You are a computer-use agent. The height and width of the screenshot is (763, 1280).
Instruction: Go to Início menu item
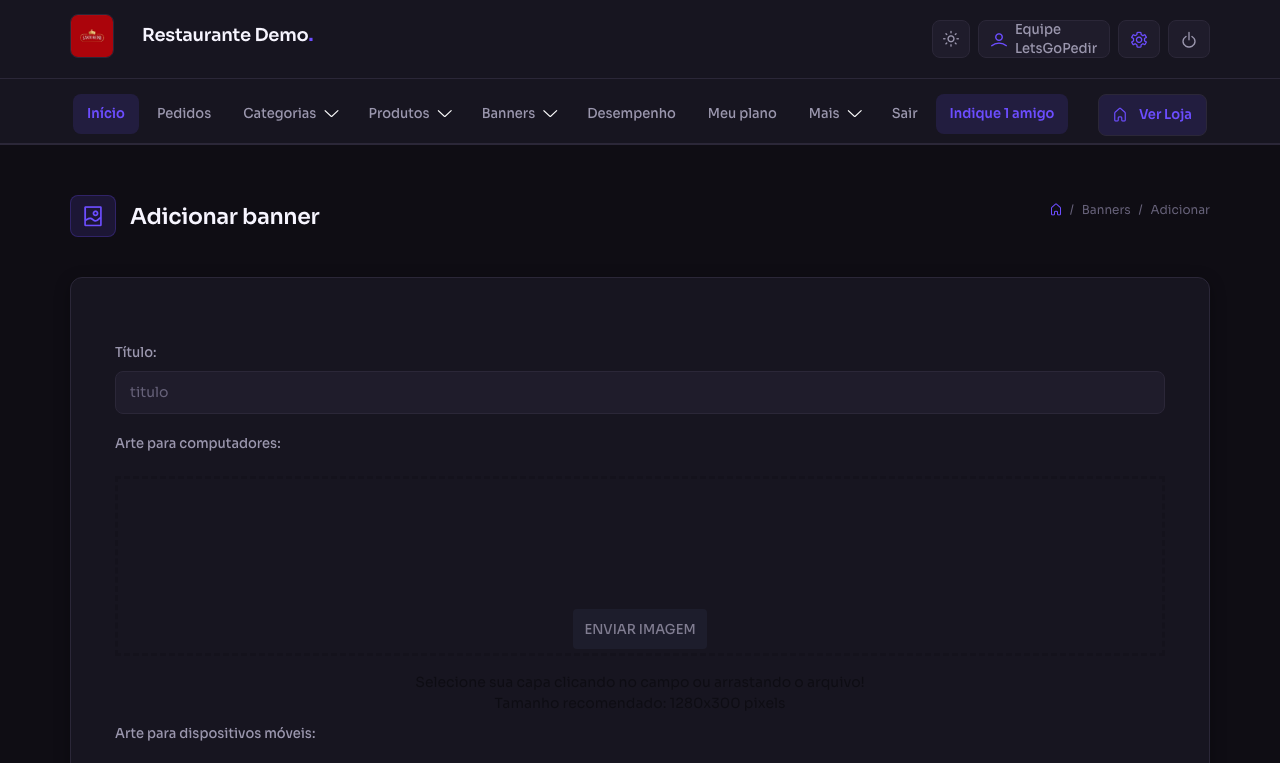106,113
